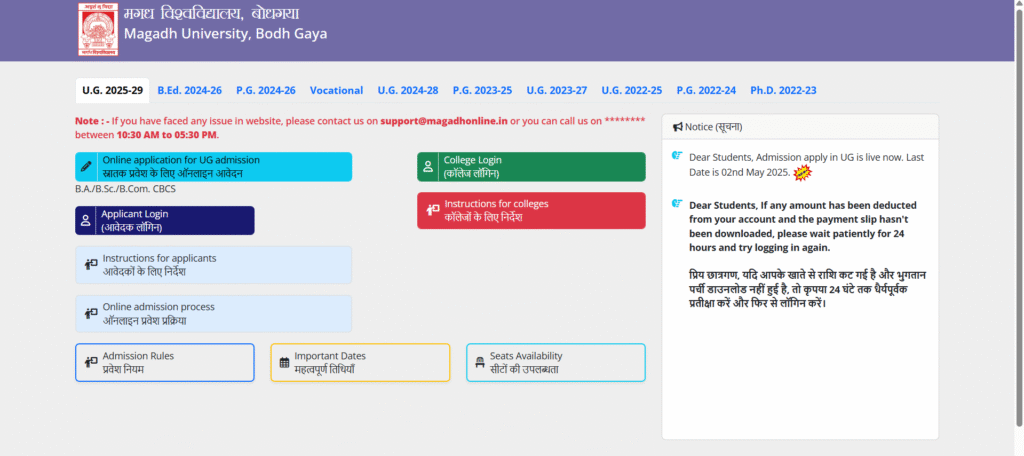Click the pointing icon beside Admission Rules

coord(91,362)
